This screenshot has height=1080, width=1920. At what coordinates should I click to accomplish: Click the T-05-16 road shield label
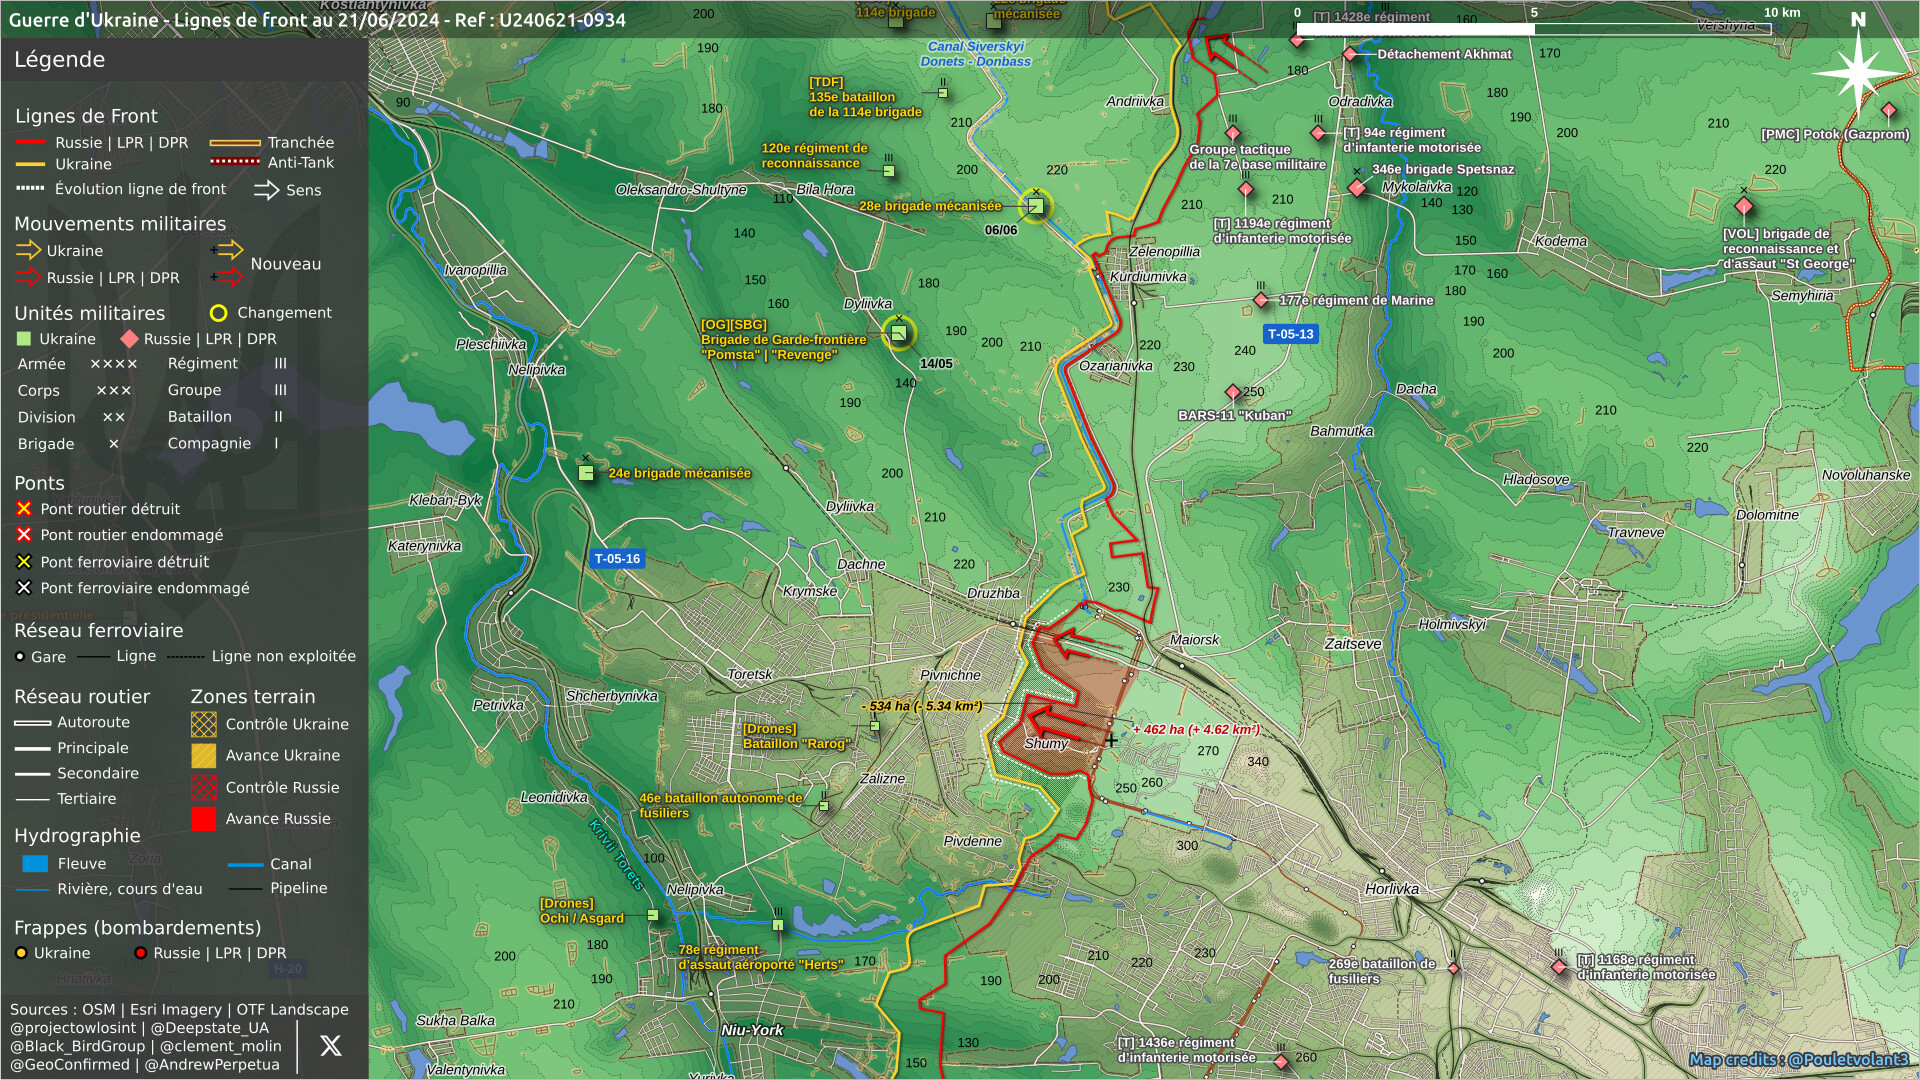[617, 559]
